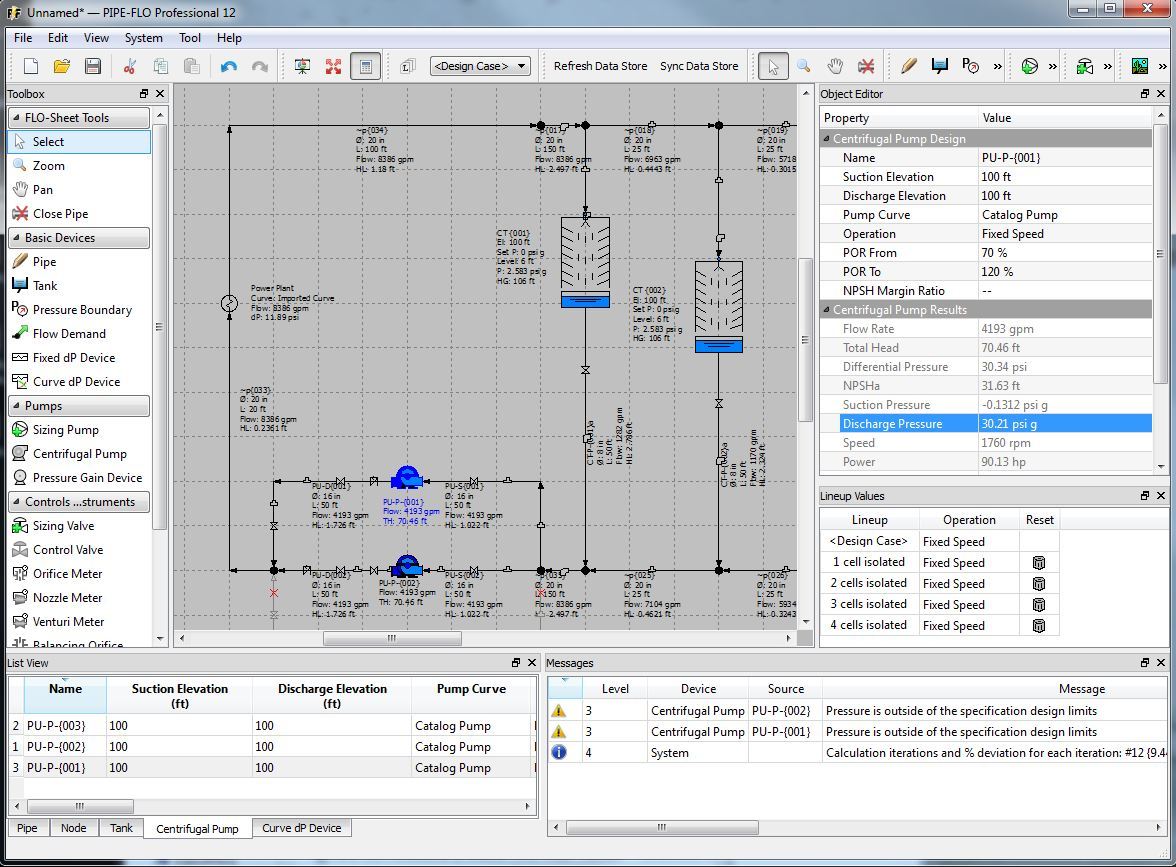
Task: Activate the Close Pipe tool in Toolbox
Action: point(60,214)
